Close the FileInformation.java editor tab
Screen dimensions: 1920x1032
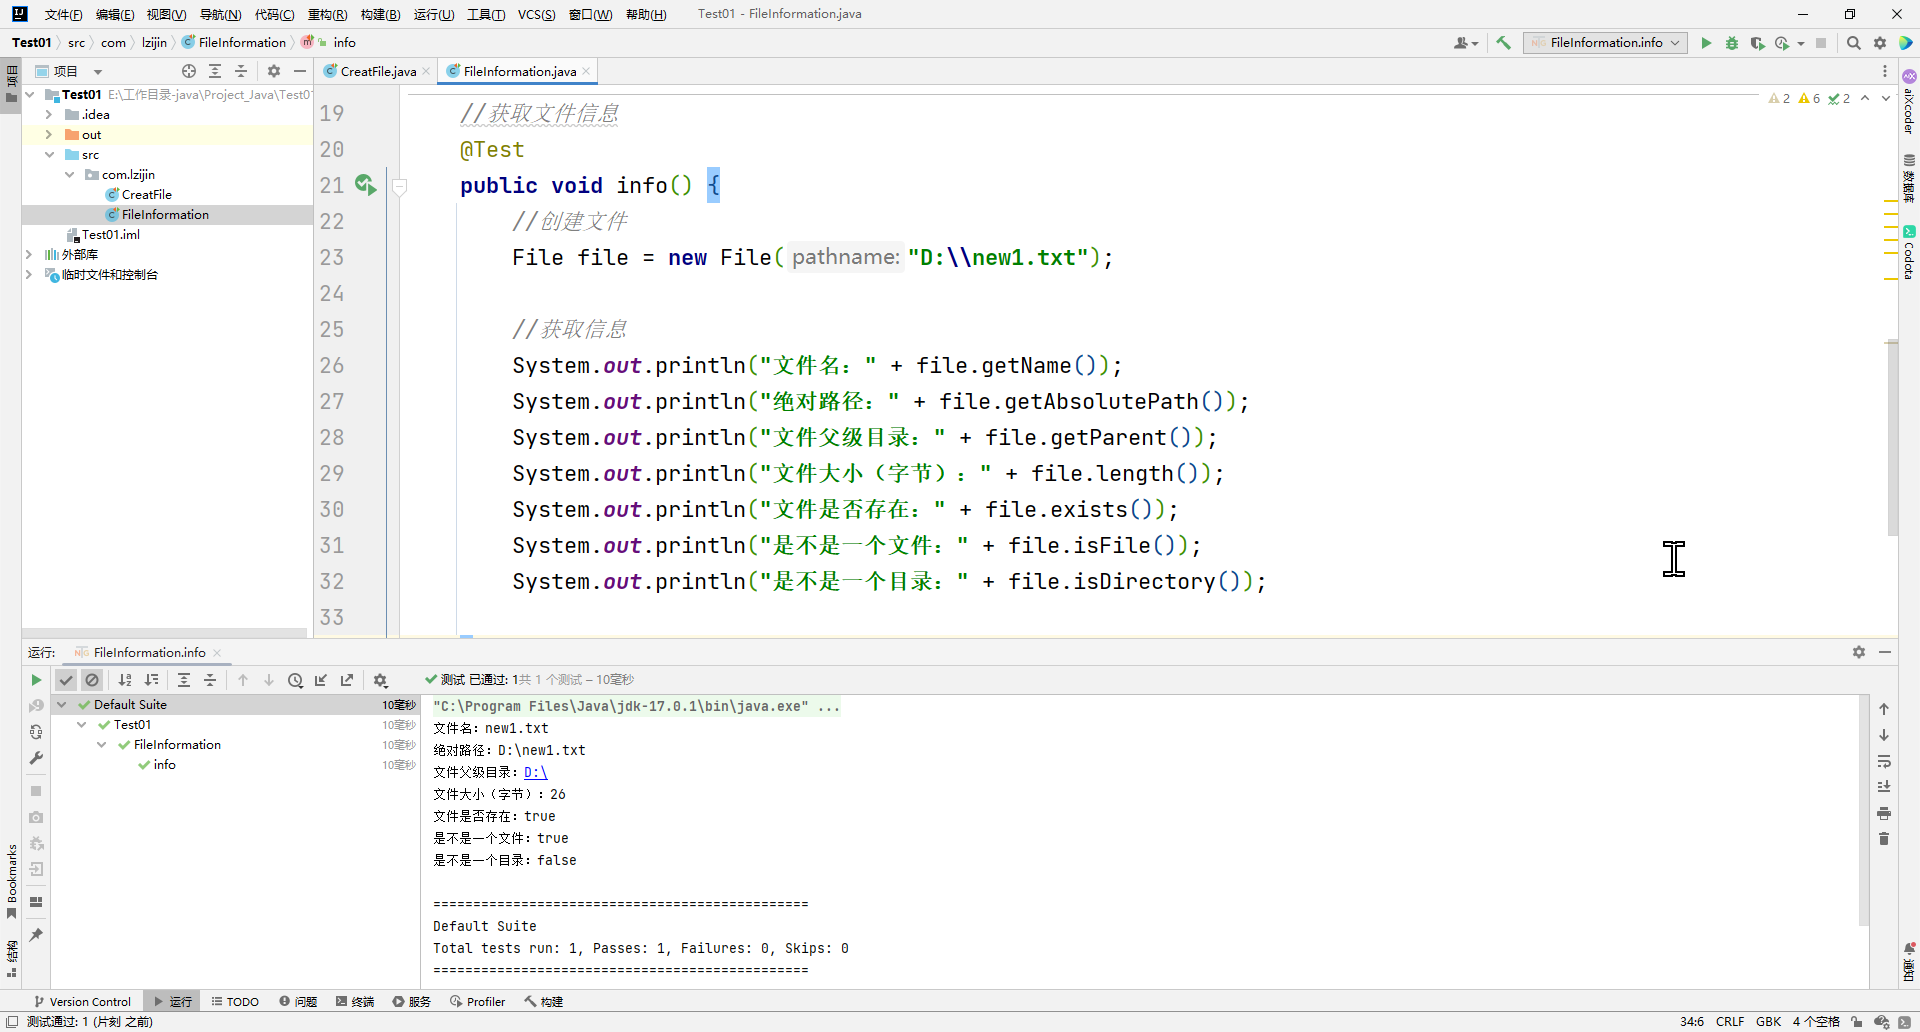(586, 71)
